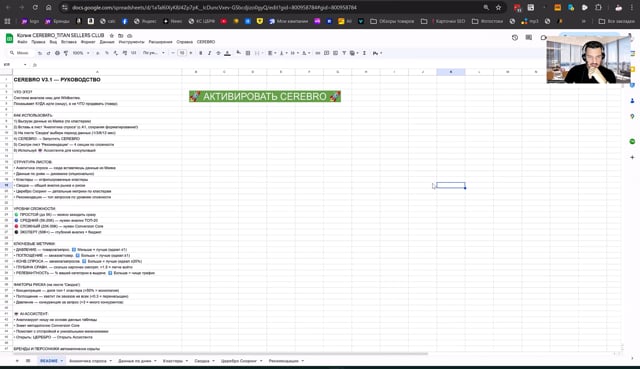The height and width of the screenshot is (369, 640).
Task: Open the Мои кампании bookmark
Action: tap(288, 21)
